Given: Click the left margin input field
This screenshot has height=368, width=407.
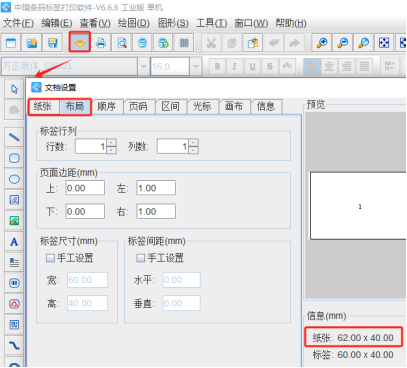Looking at the screenshot, I should tap(156, 188).
